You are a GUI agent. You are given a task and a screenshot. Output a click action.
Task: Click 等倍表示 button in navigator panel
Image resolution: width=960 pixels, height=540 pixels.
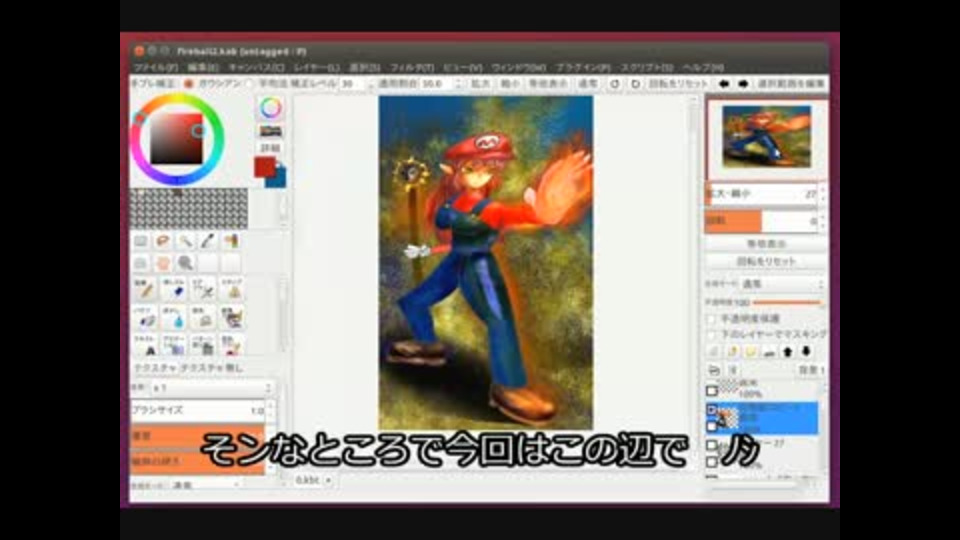tap(766, 244)
